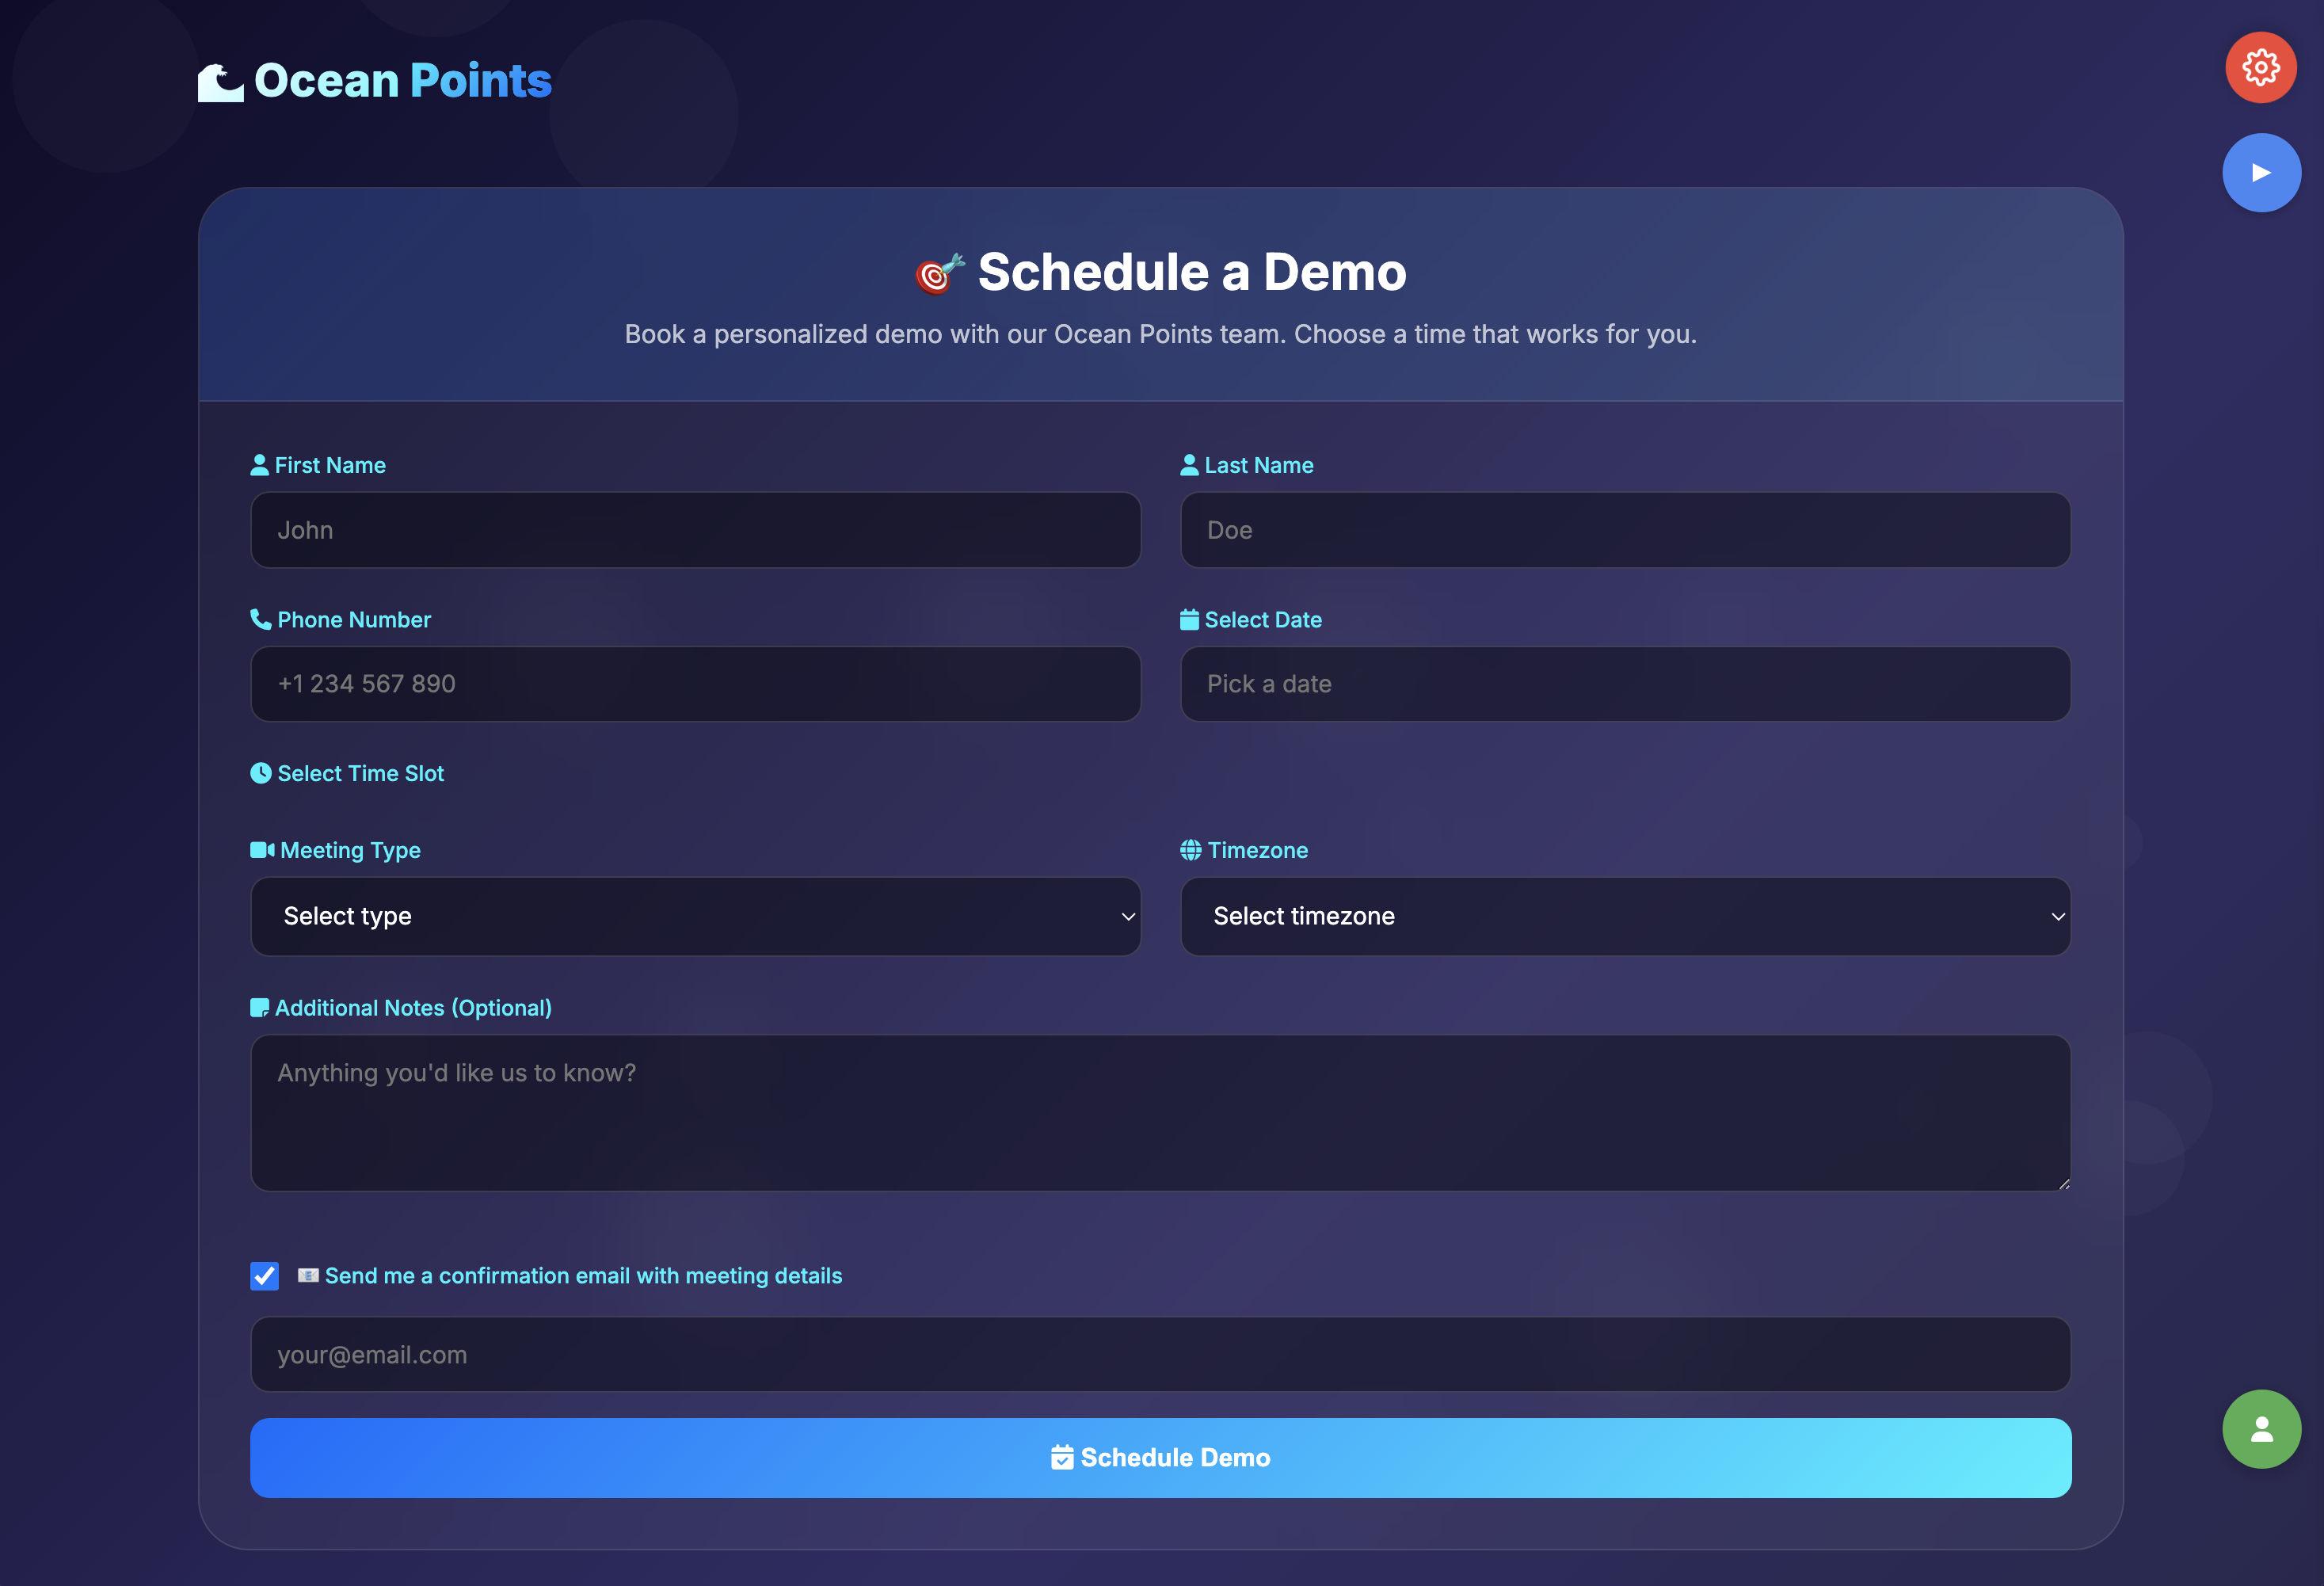This screenshot has width=2324, height=1586.
Task: Uncheck the confirmation email checkbox
Action: tap(264, 1276)
